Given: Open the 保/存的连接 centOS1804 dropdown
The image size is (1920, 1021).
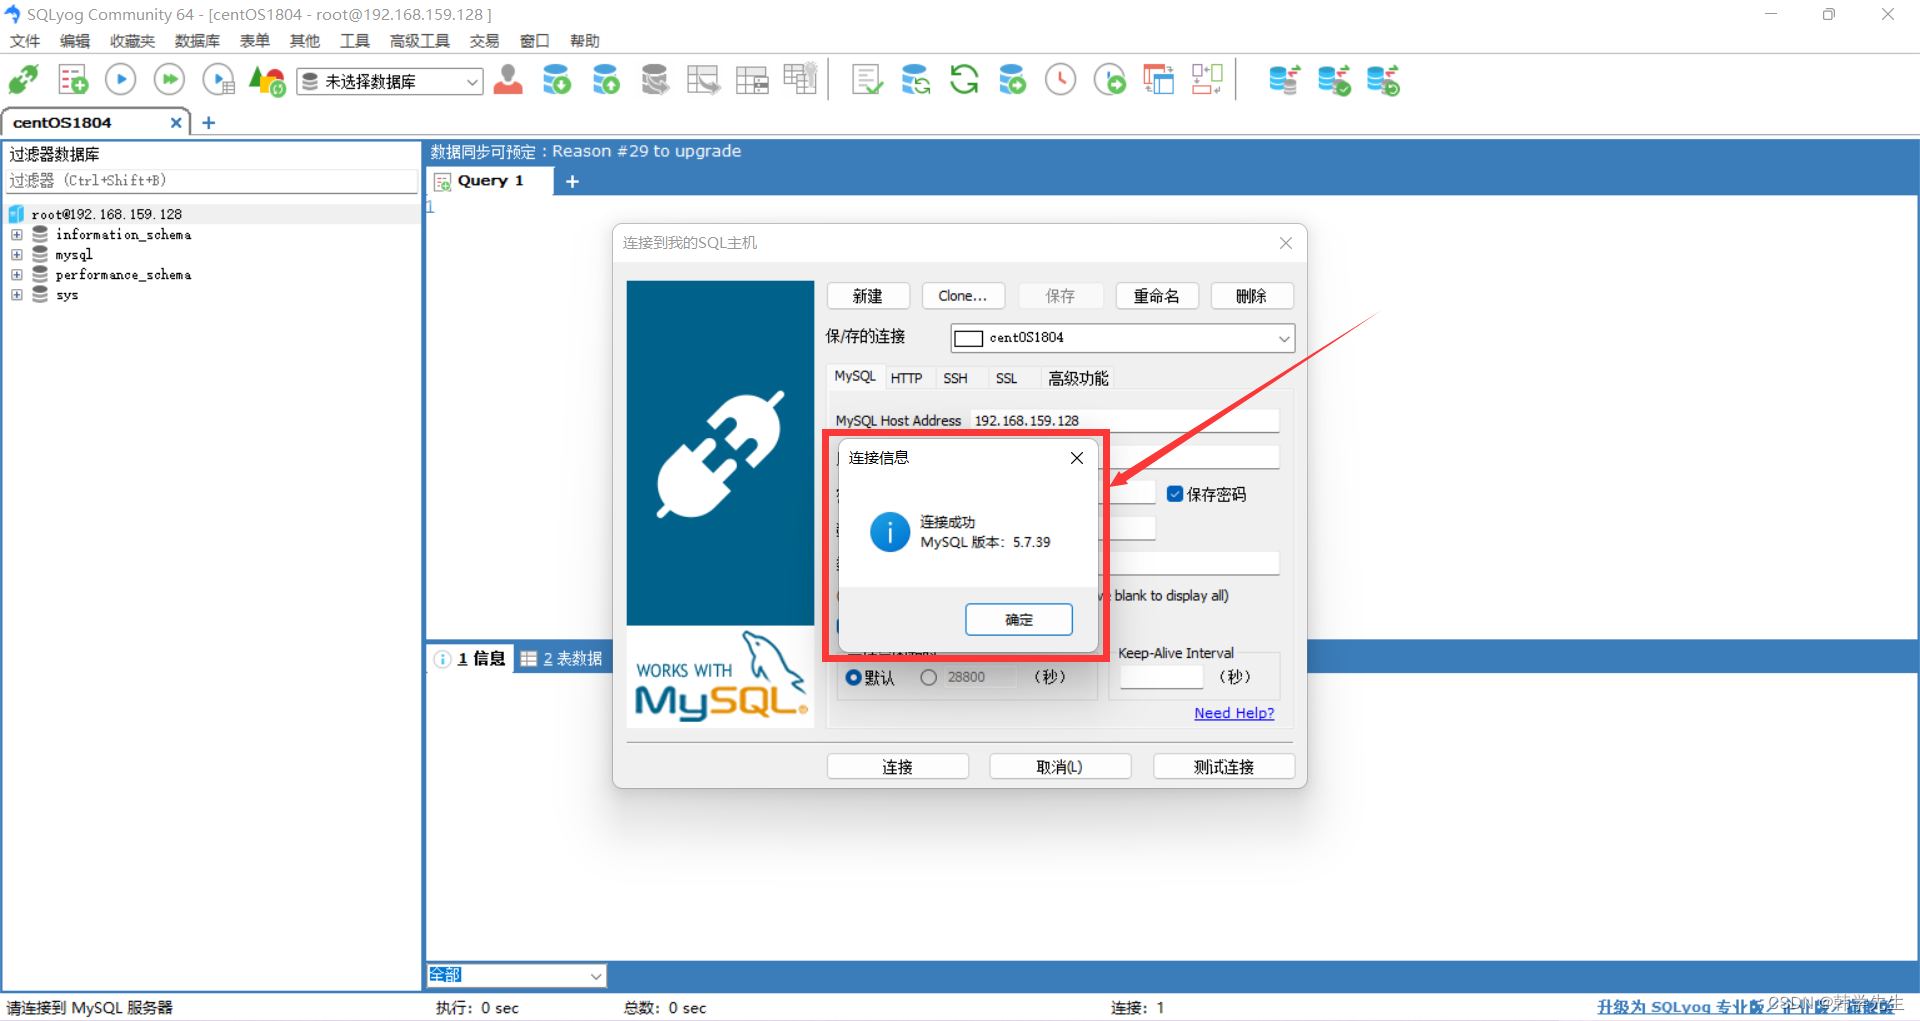Looking at the screenshot, I should pos(1122,338).
